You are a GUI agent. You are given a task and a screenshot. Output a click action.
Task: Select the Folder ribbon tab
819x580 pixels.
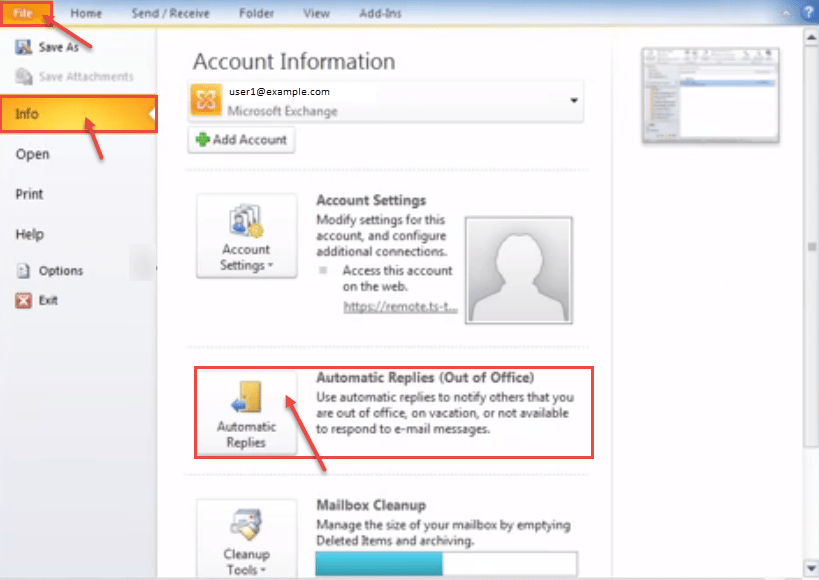pos(256,13)
